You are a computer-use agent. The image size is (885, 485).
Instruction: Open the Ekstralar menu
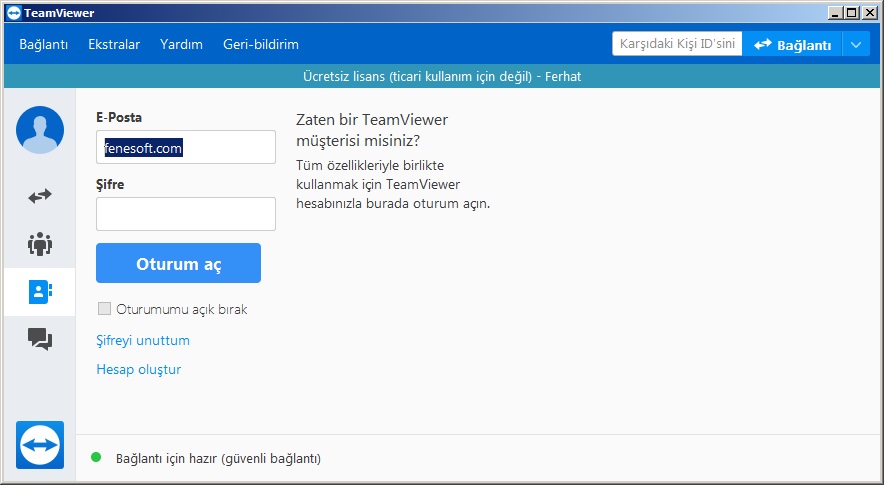tap(114, 44)
